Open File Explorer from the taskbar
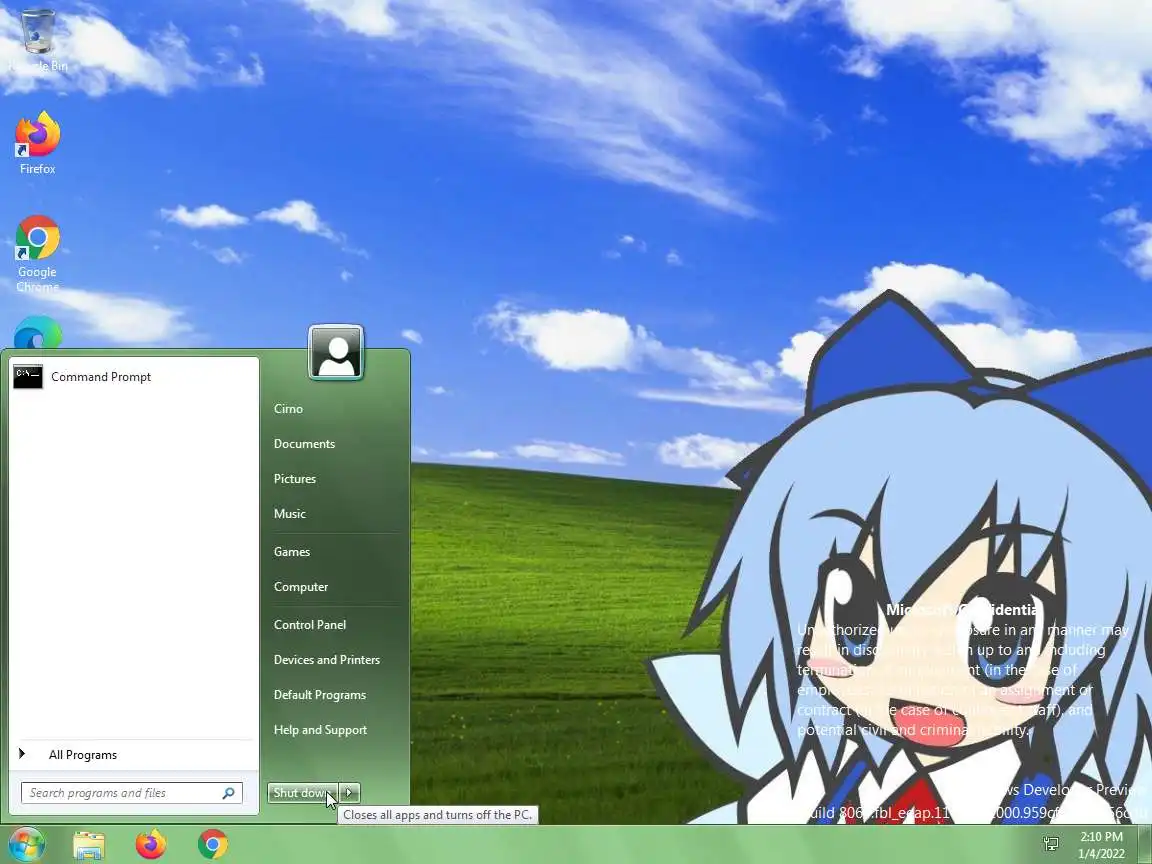 tap(89, 845)
